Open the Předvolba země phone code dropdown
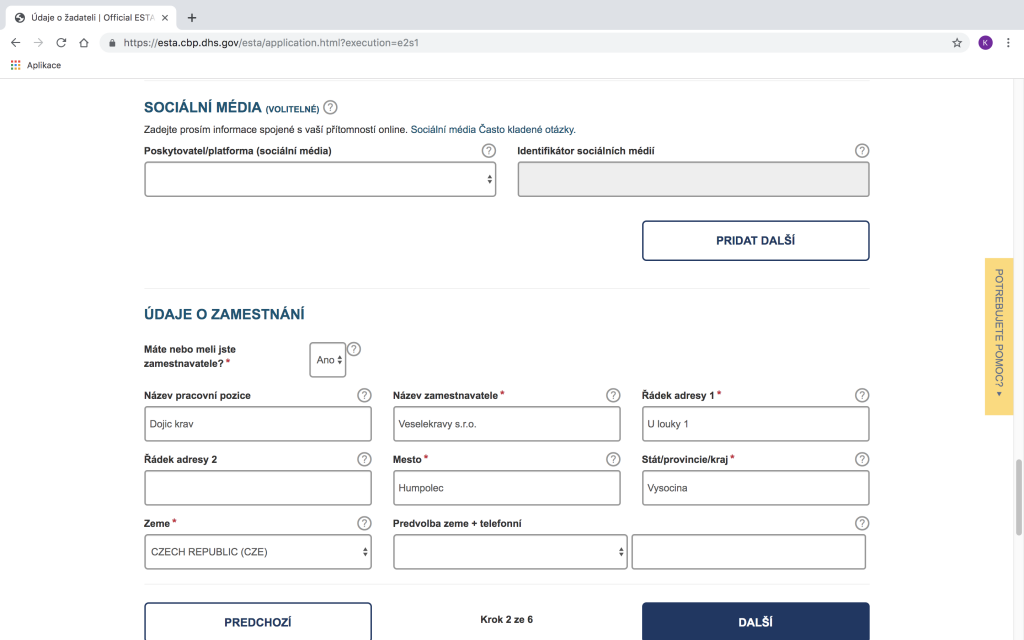This screenshot has height=640, width=1024. point(510,552)
